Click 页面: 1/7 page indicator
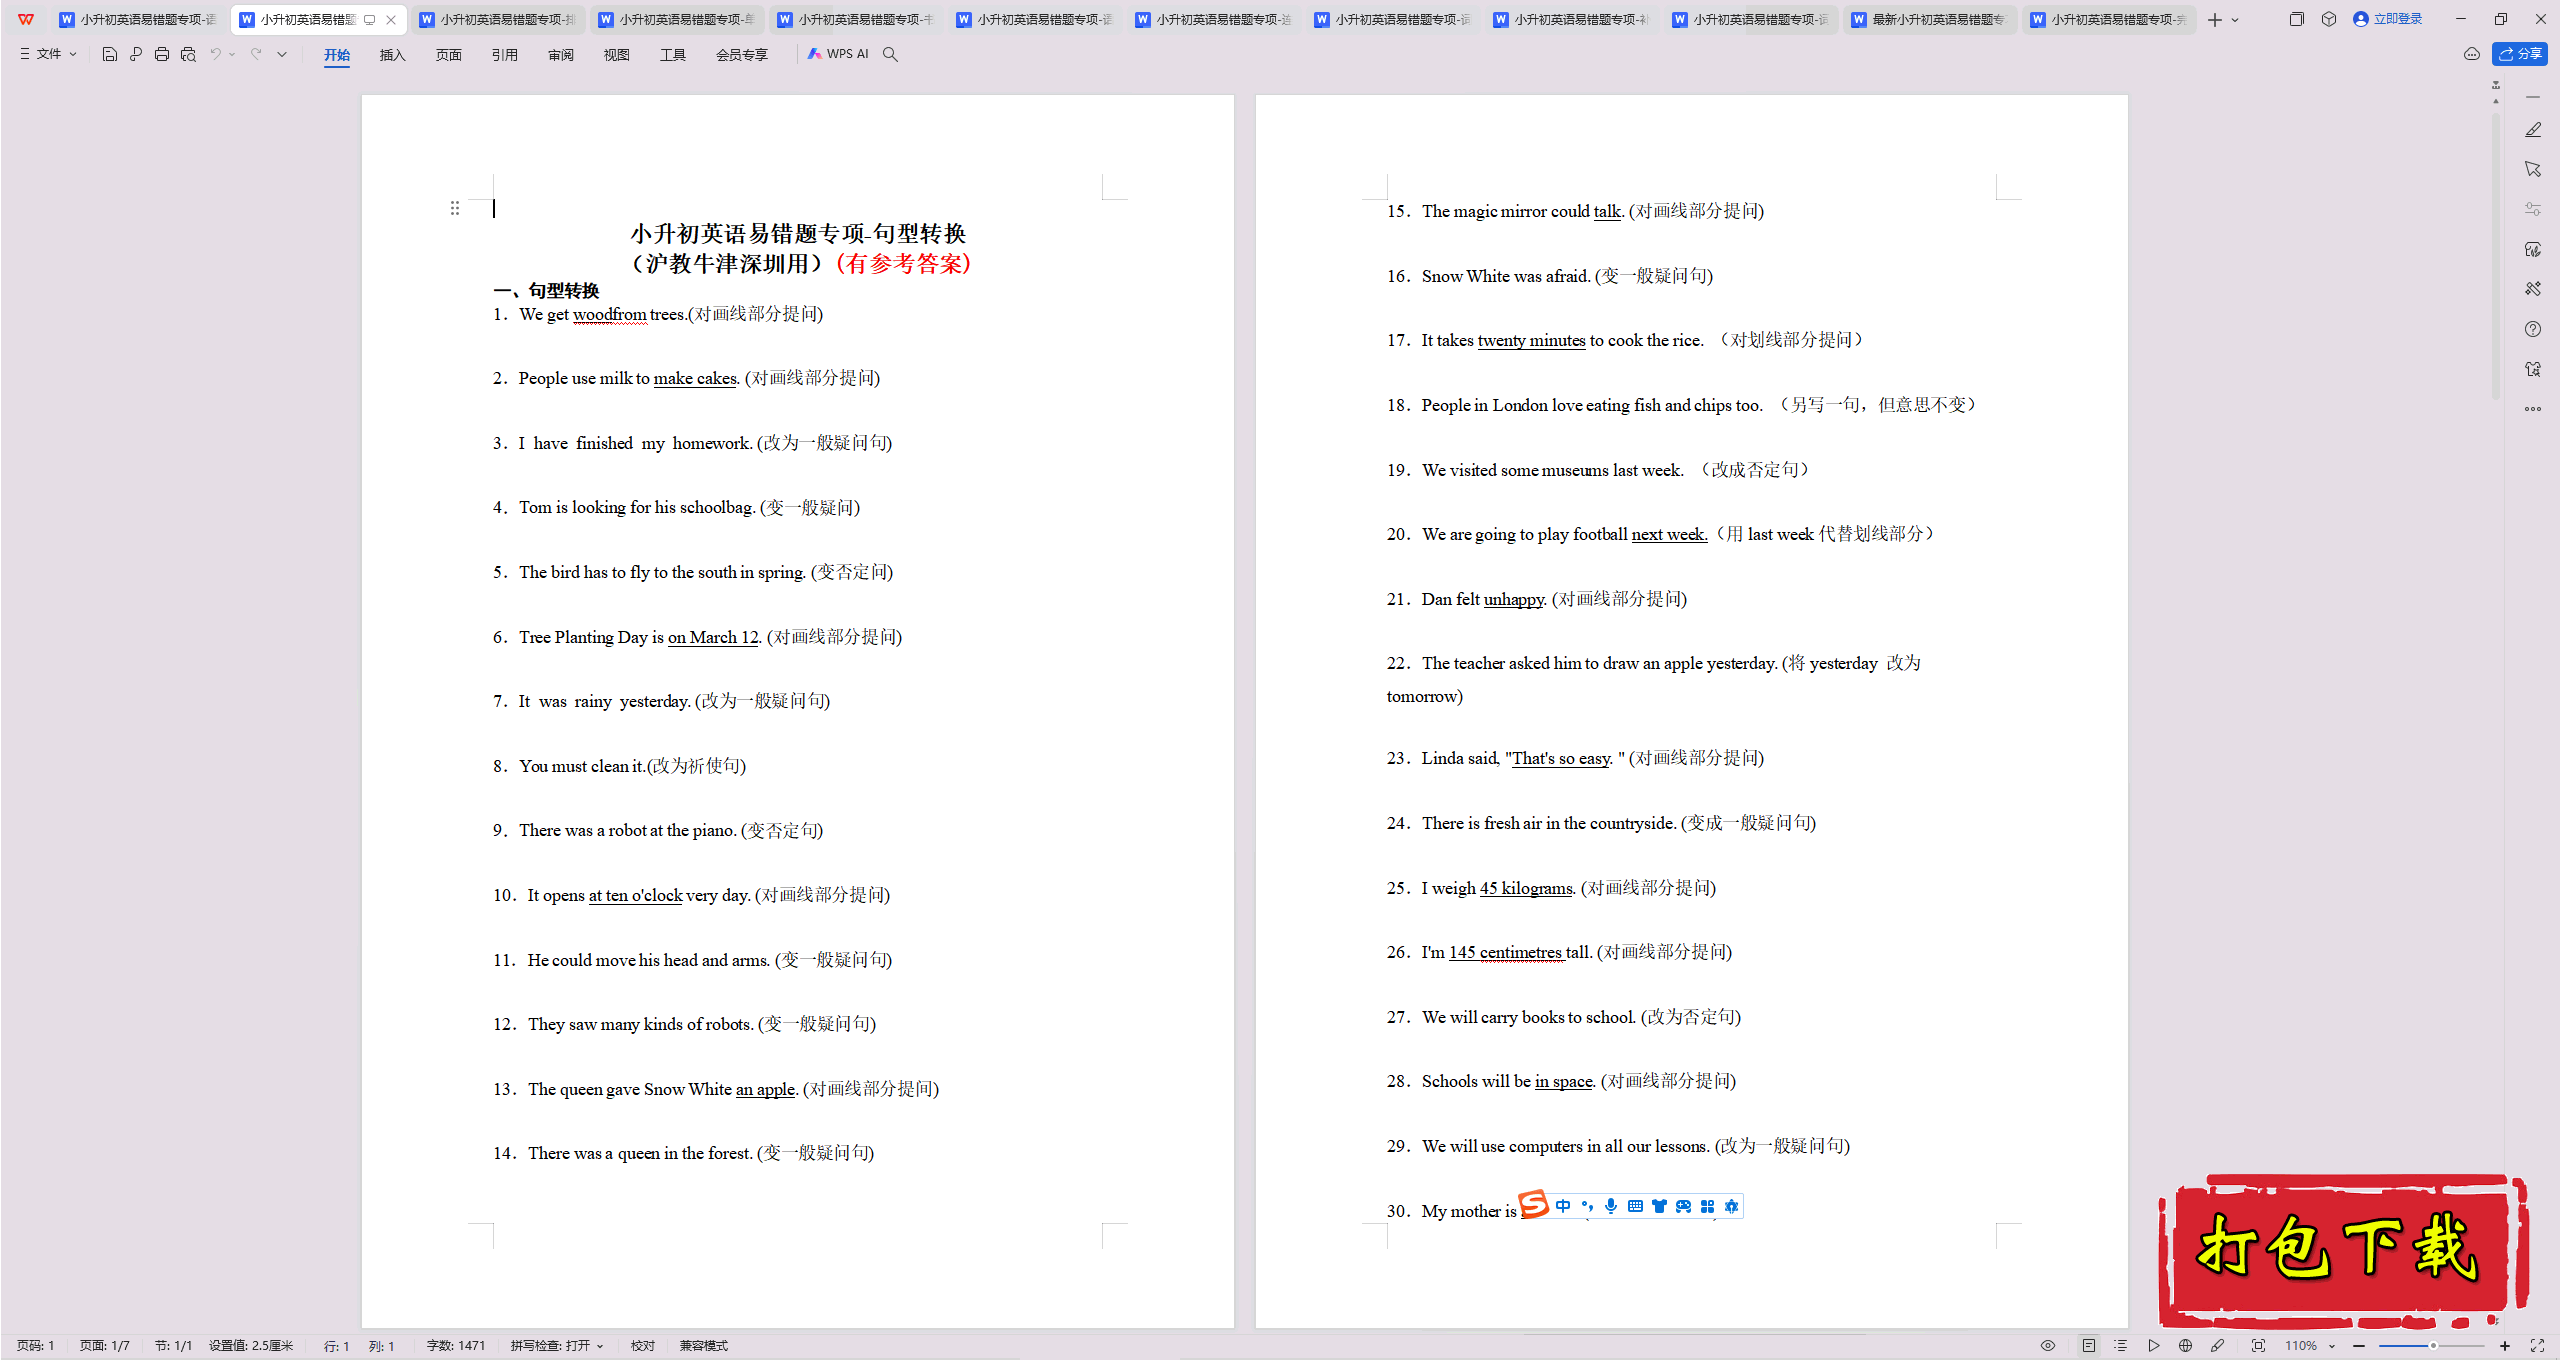Viewport: 2560px width, 1360px height. tap(105, 1346)
